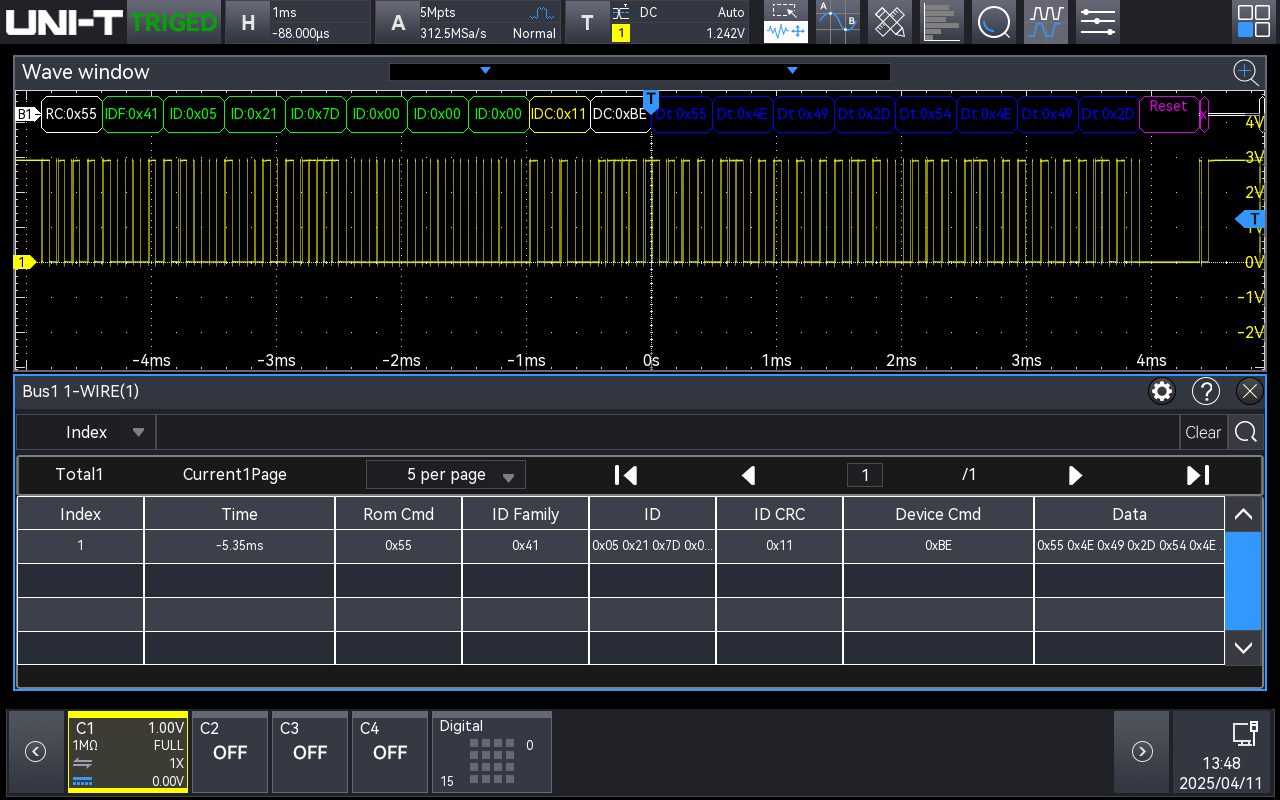Click the blue table scrollbar thumb
Viewport: 1280px width, 800px height.
click(1243, 581)
